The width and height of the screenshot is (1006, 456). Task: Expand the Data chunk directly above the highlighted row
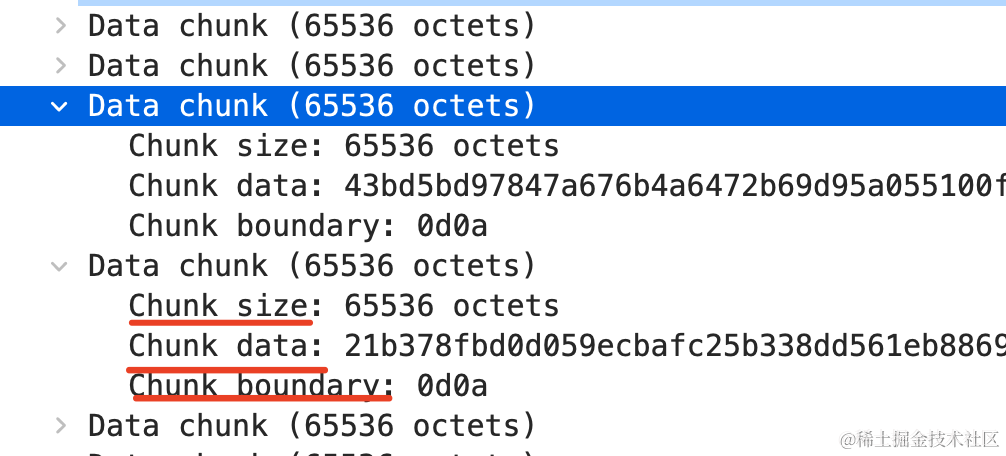(60, 65)
